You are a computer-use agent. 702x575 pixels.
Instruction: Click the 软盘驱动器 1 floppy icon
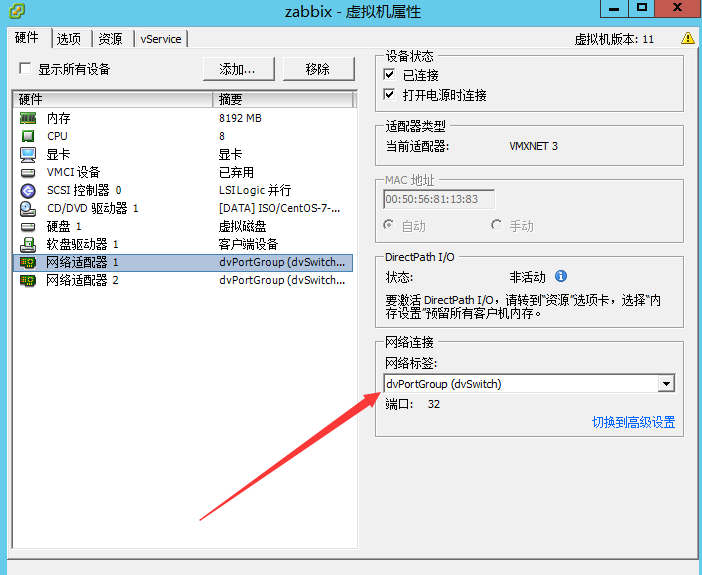point(28,245)
